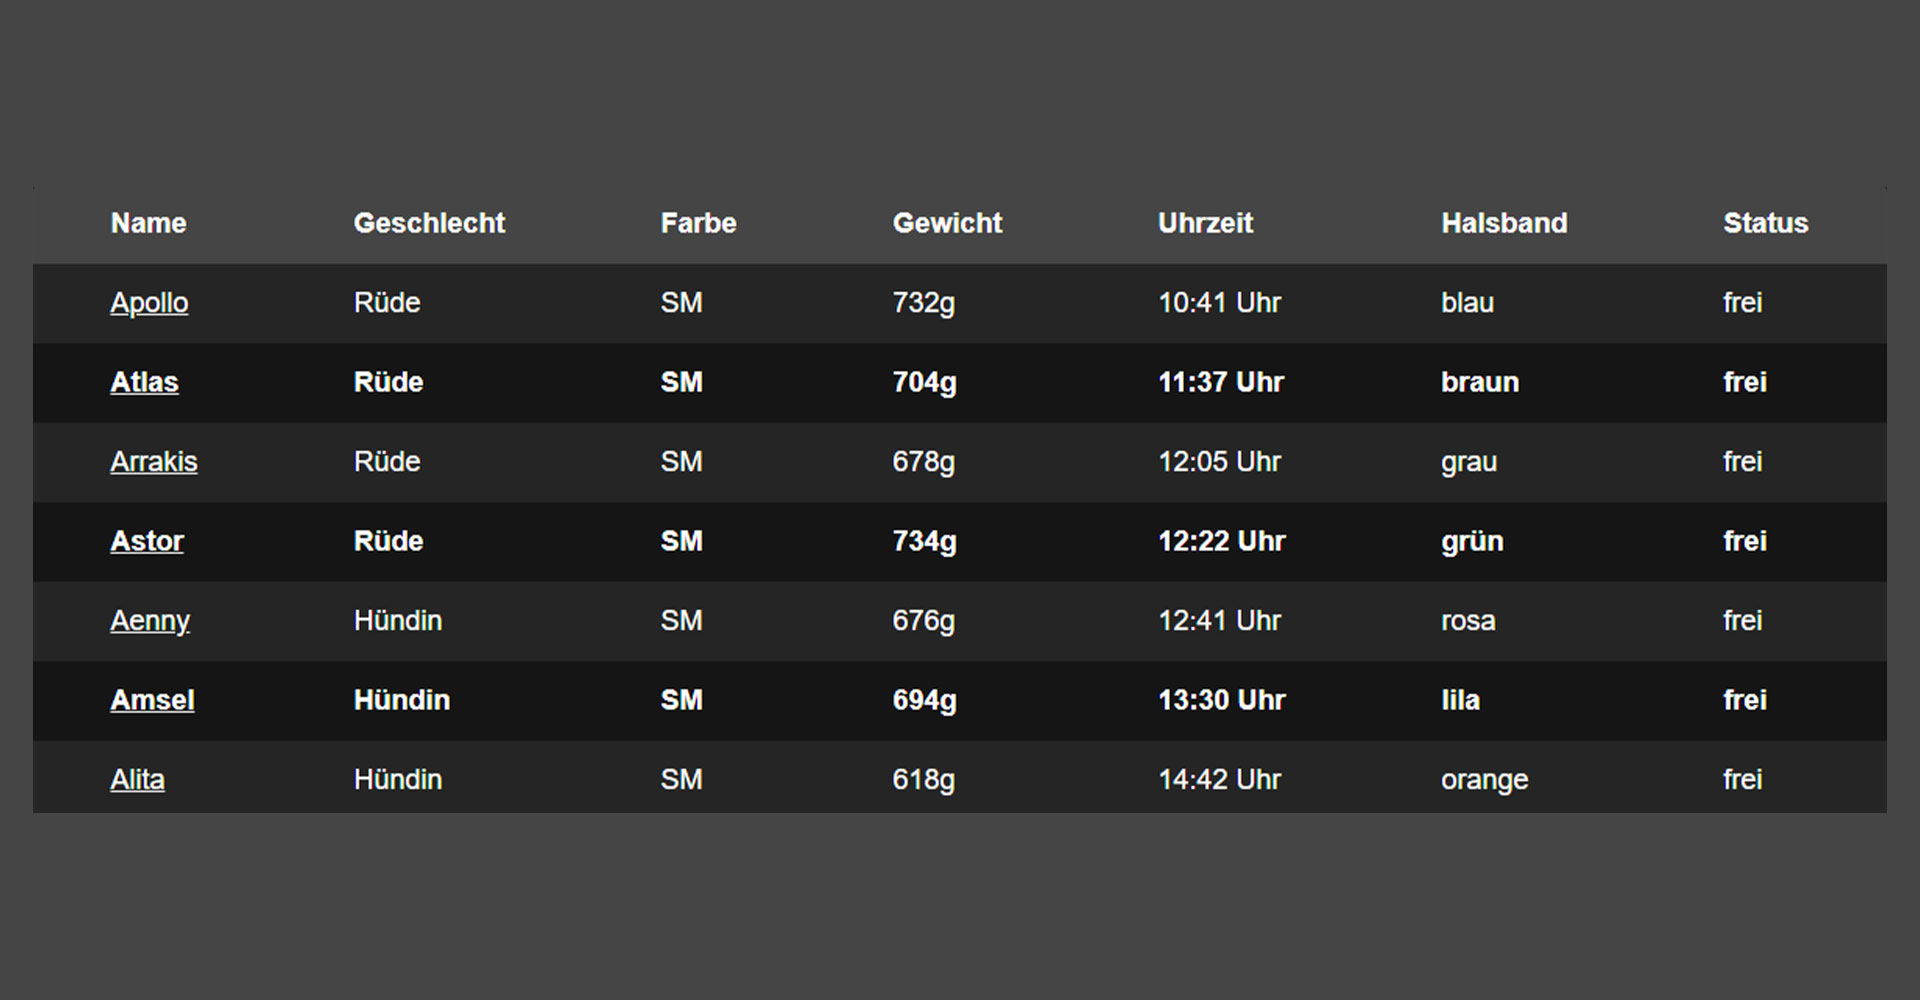Click the rosa collar cell
Screen dimensions: 1920x1000
pyautogui.click(x=1468, y=621)
